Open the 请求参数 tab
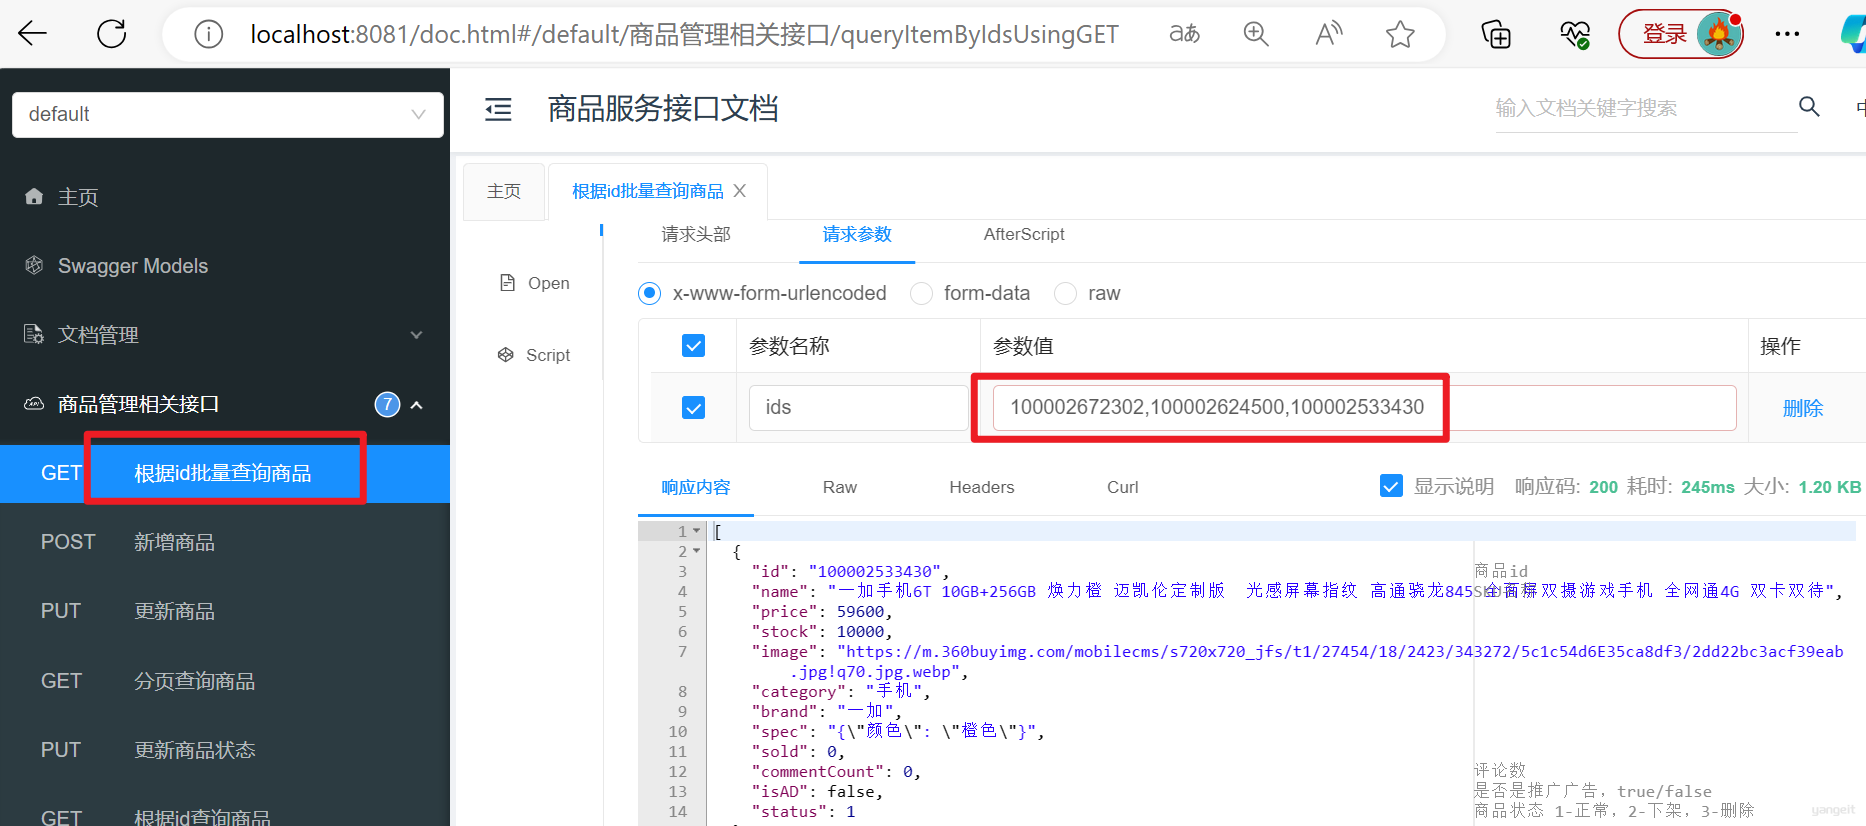1866x826 pixels. (x=857, y=234)
